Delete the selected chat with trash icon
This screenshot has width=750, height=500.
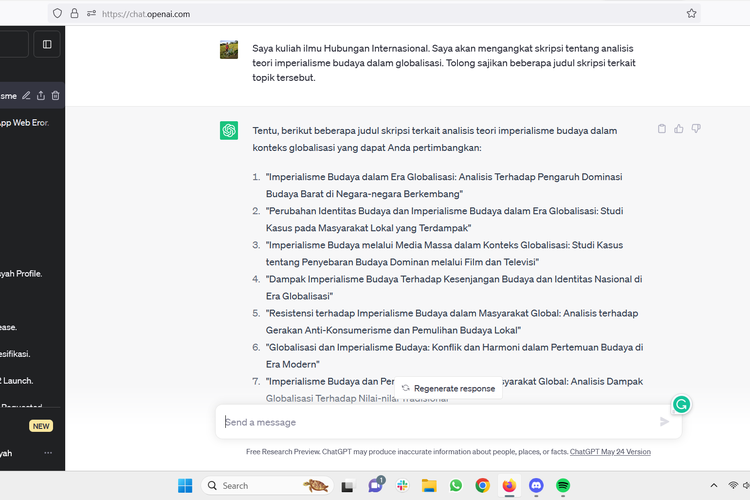tap(56, 96)
